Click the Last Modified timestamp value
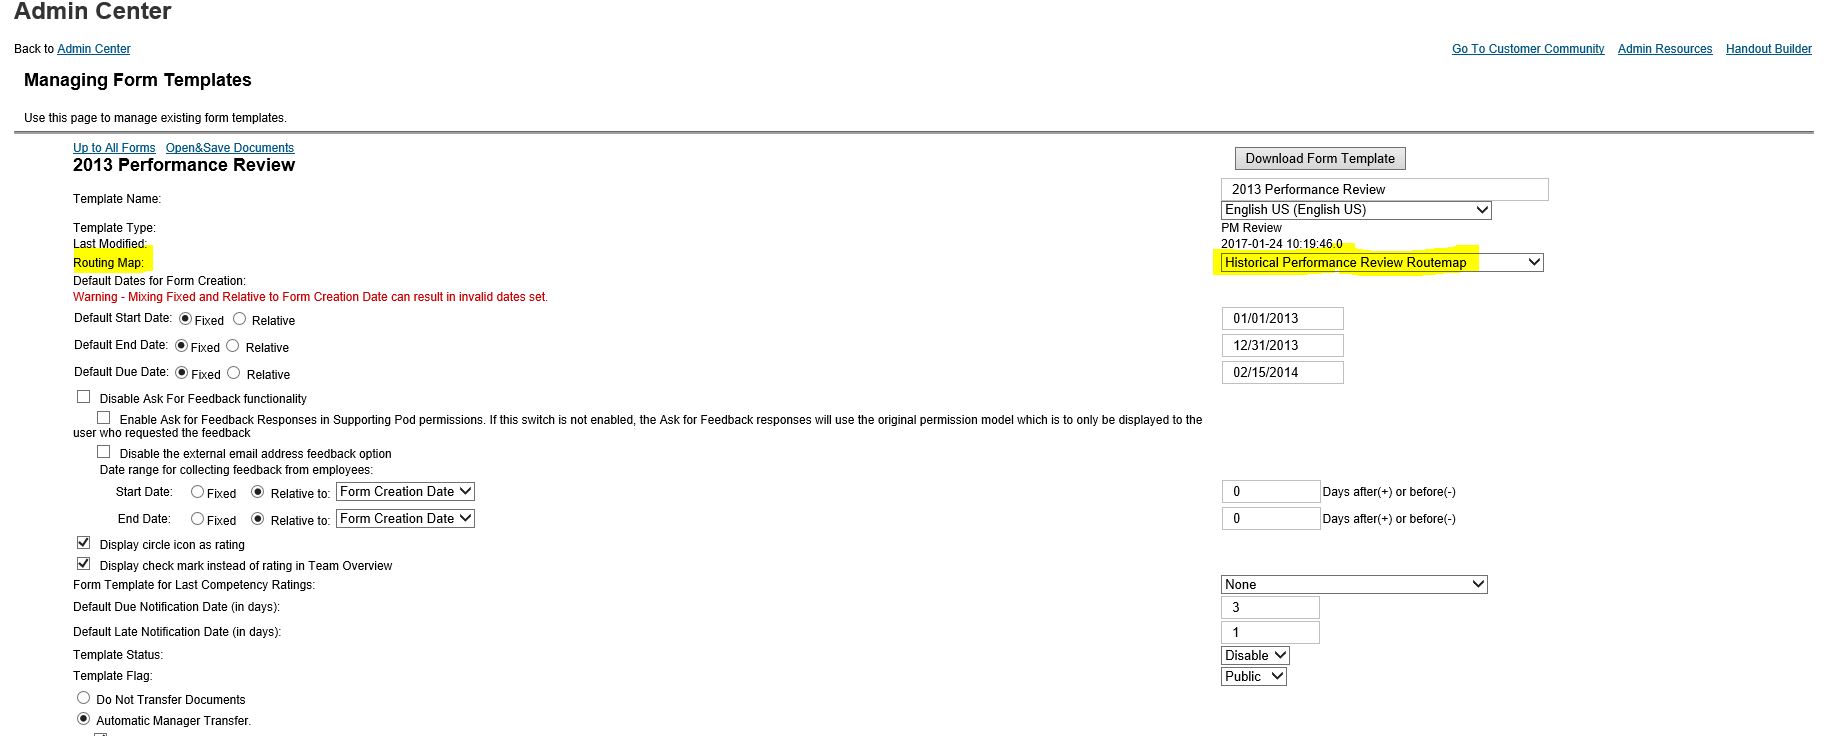Image resolution: width=1826 pixels, height=736 pixels. click(x=1281, y=244)
